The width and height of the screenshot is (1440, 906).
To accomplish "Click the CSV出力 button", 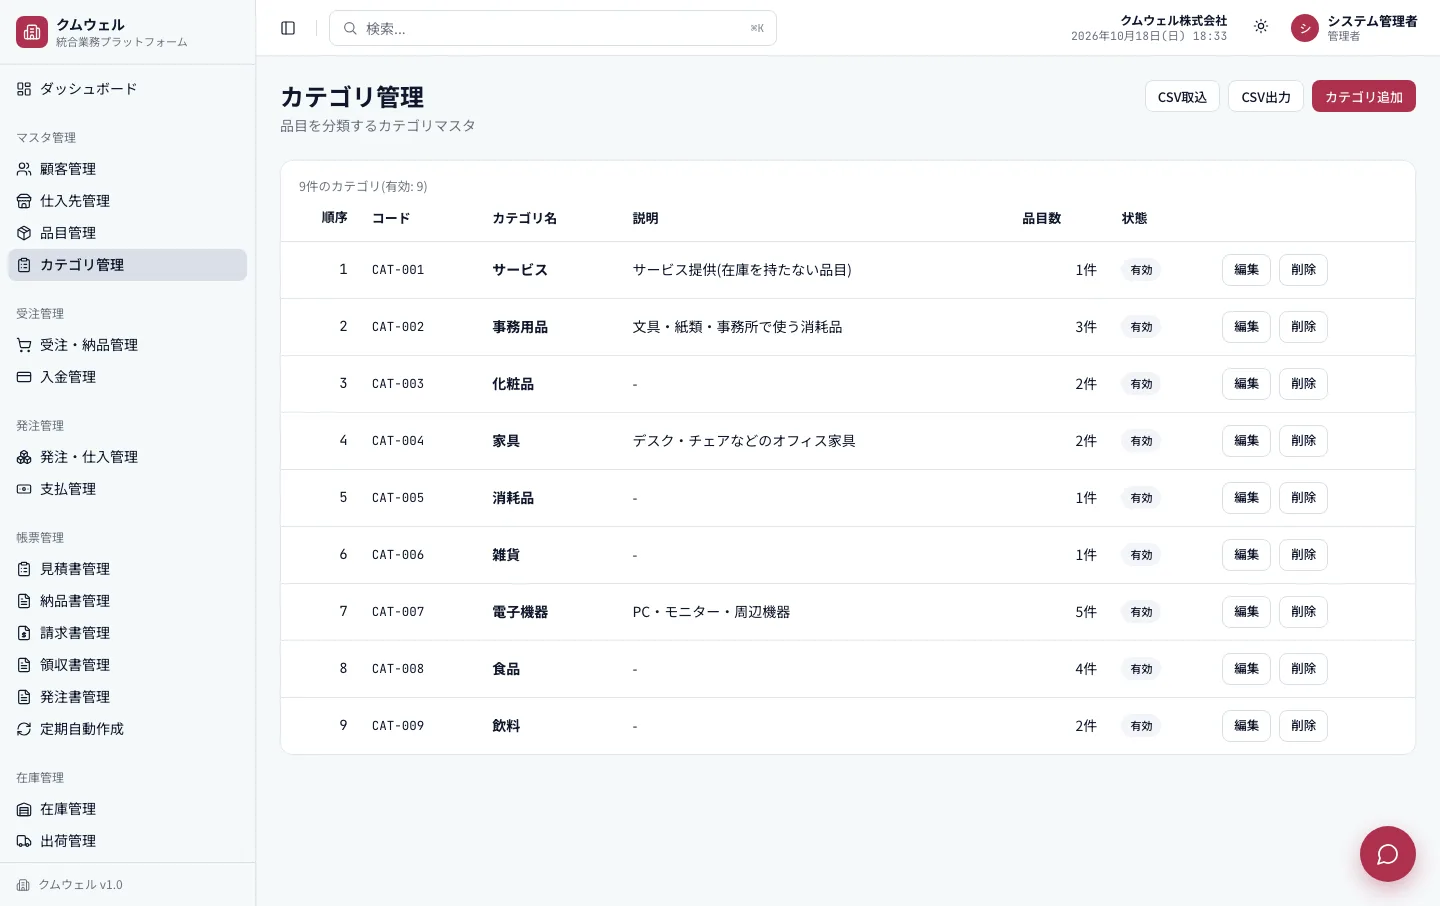I will (1266, 96).
